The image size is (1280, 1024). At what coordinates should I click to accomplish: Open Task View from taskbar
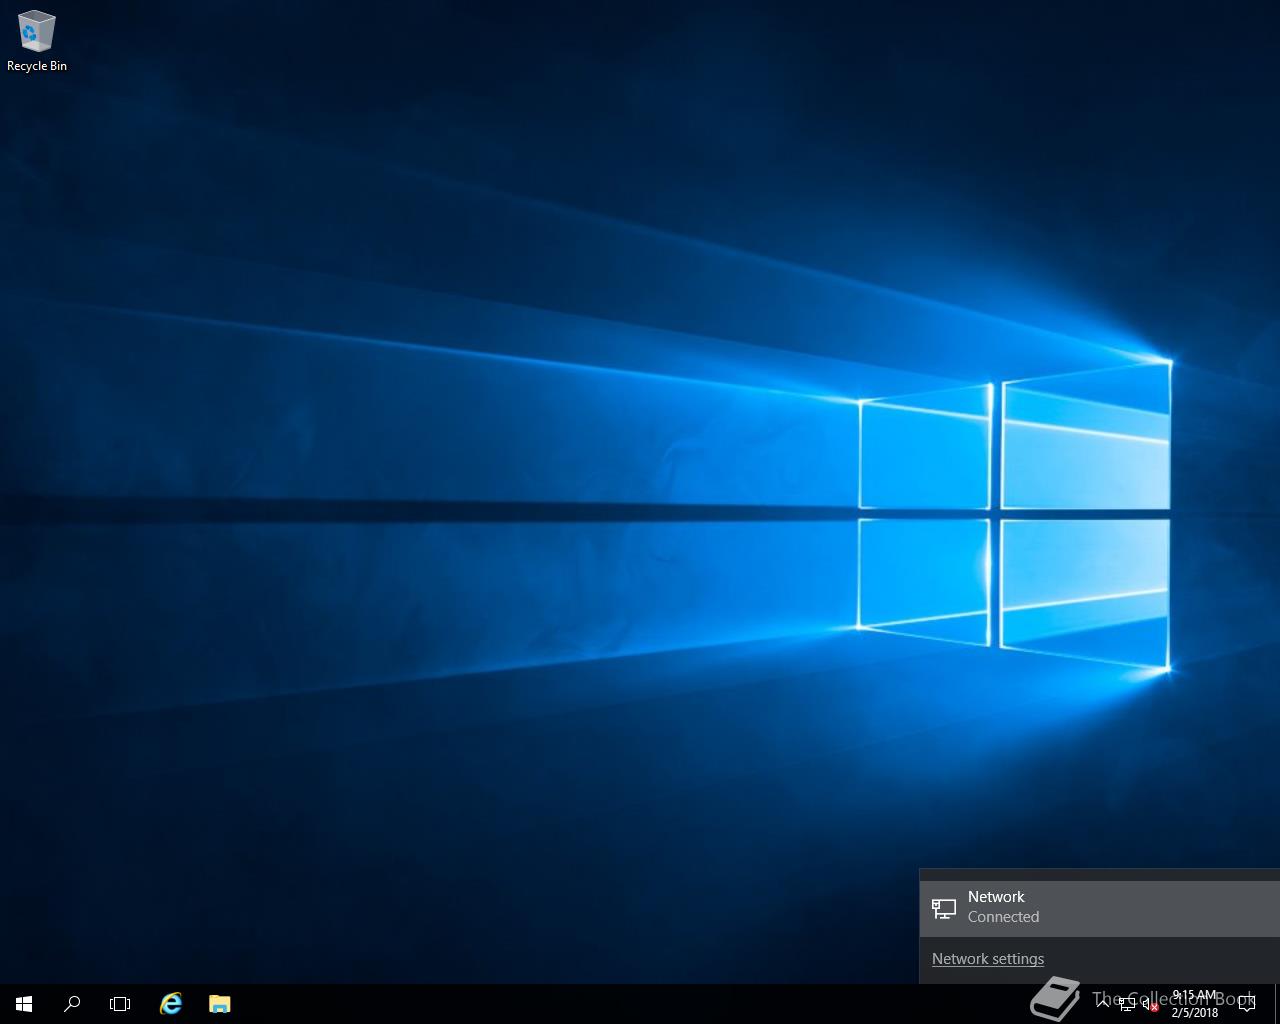point(120,1004)
